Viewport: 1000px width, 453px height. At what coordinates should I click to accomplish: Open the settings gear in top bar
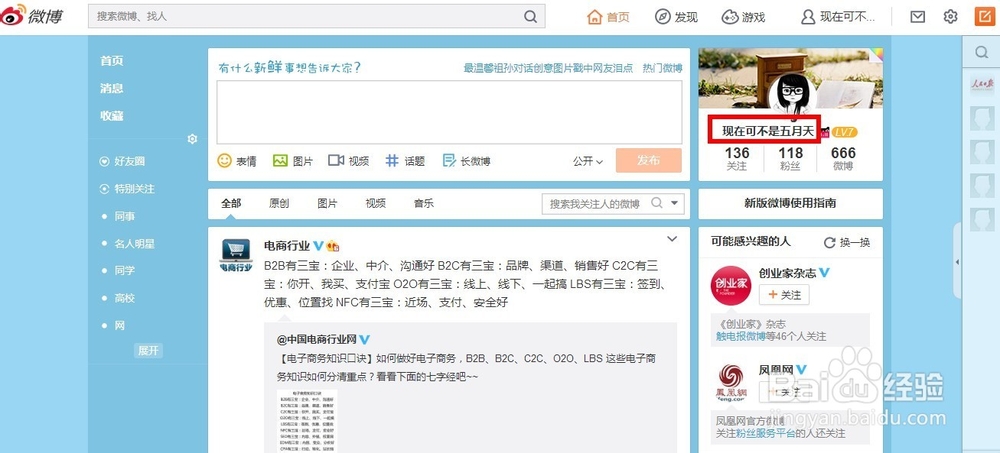[950, 17]
